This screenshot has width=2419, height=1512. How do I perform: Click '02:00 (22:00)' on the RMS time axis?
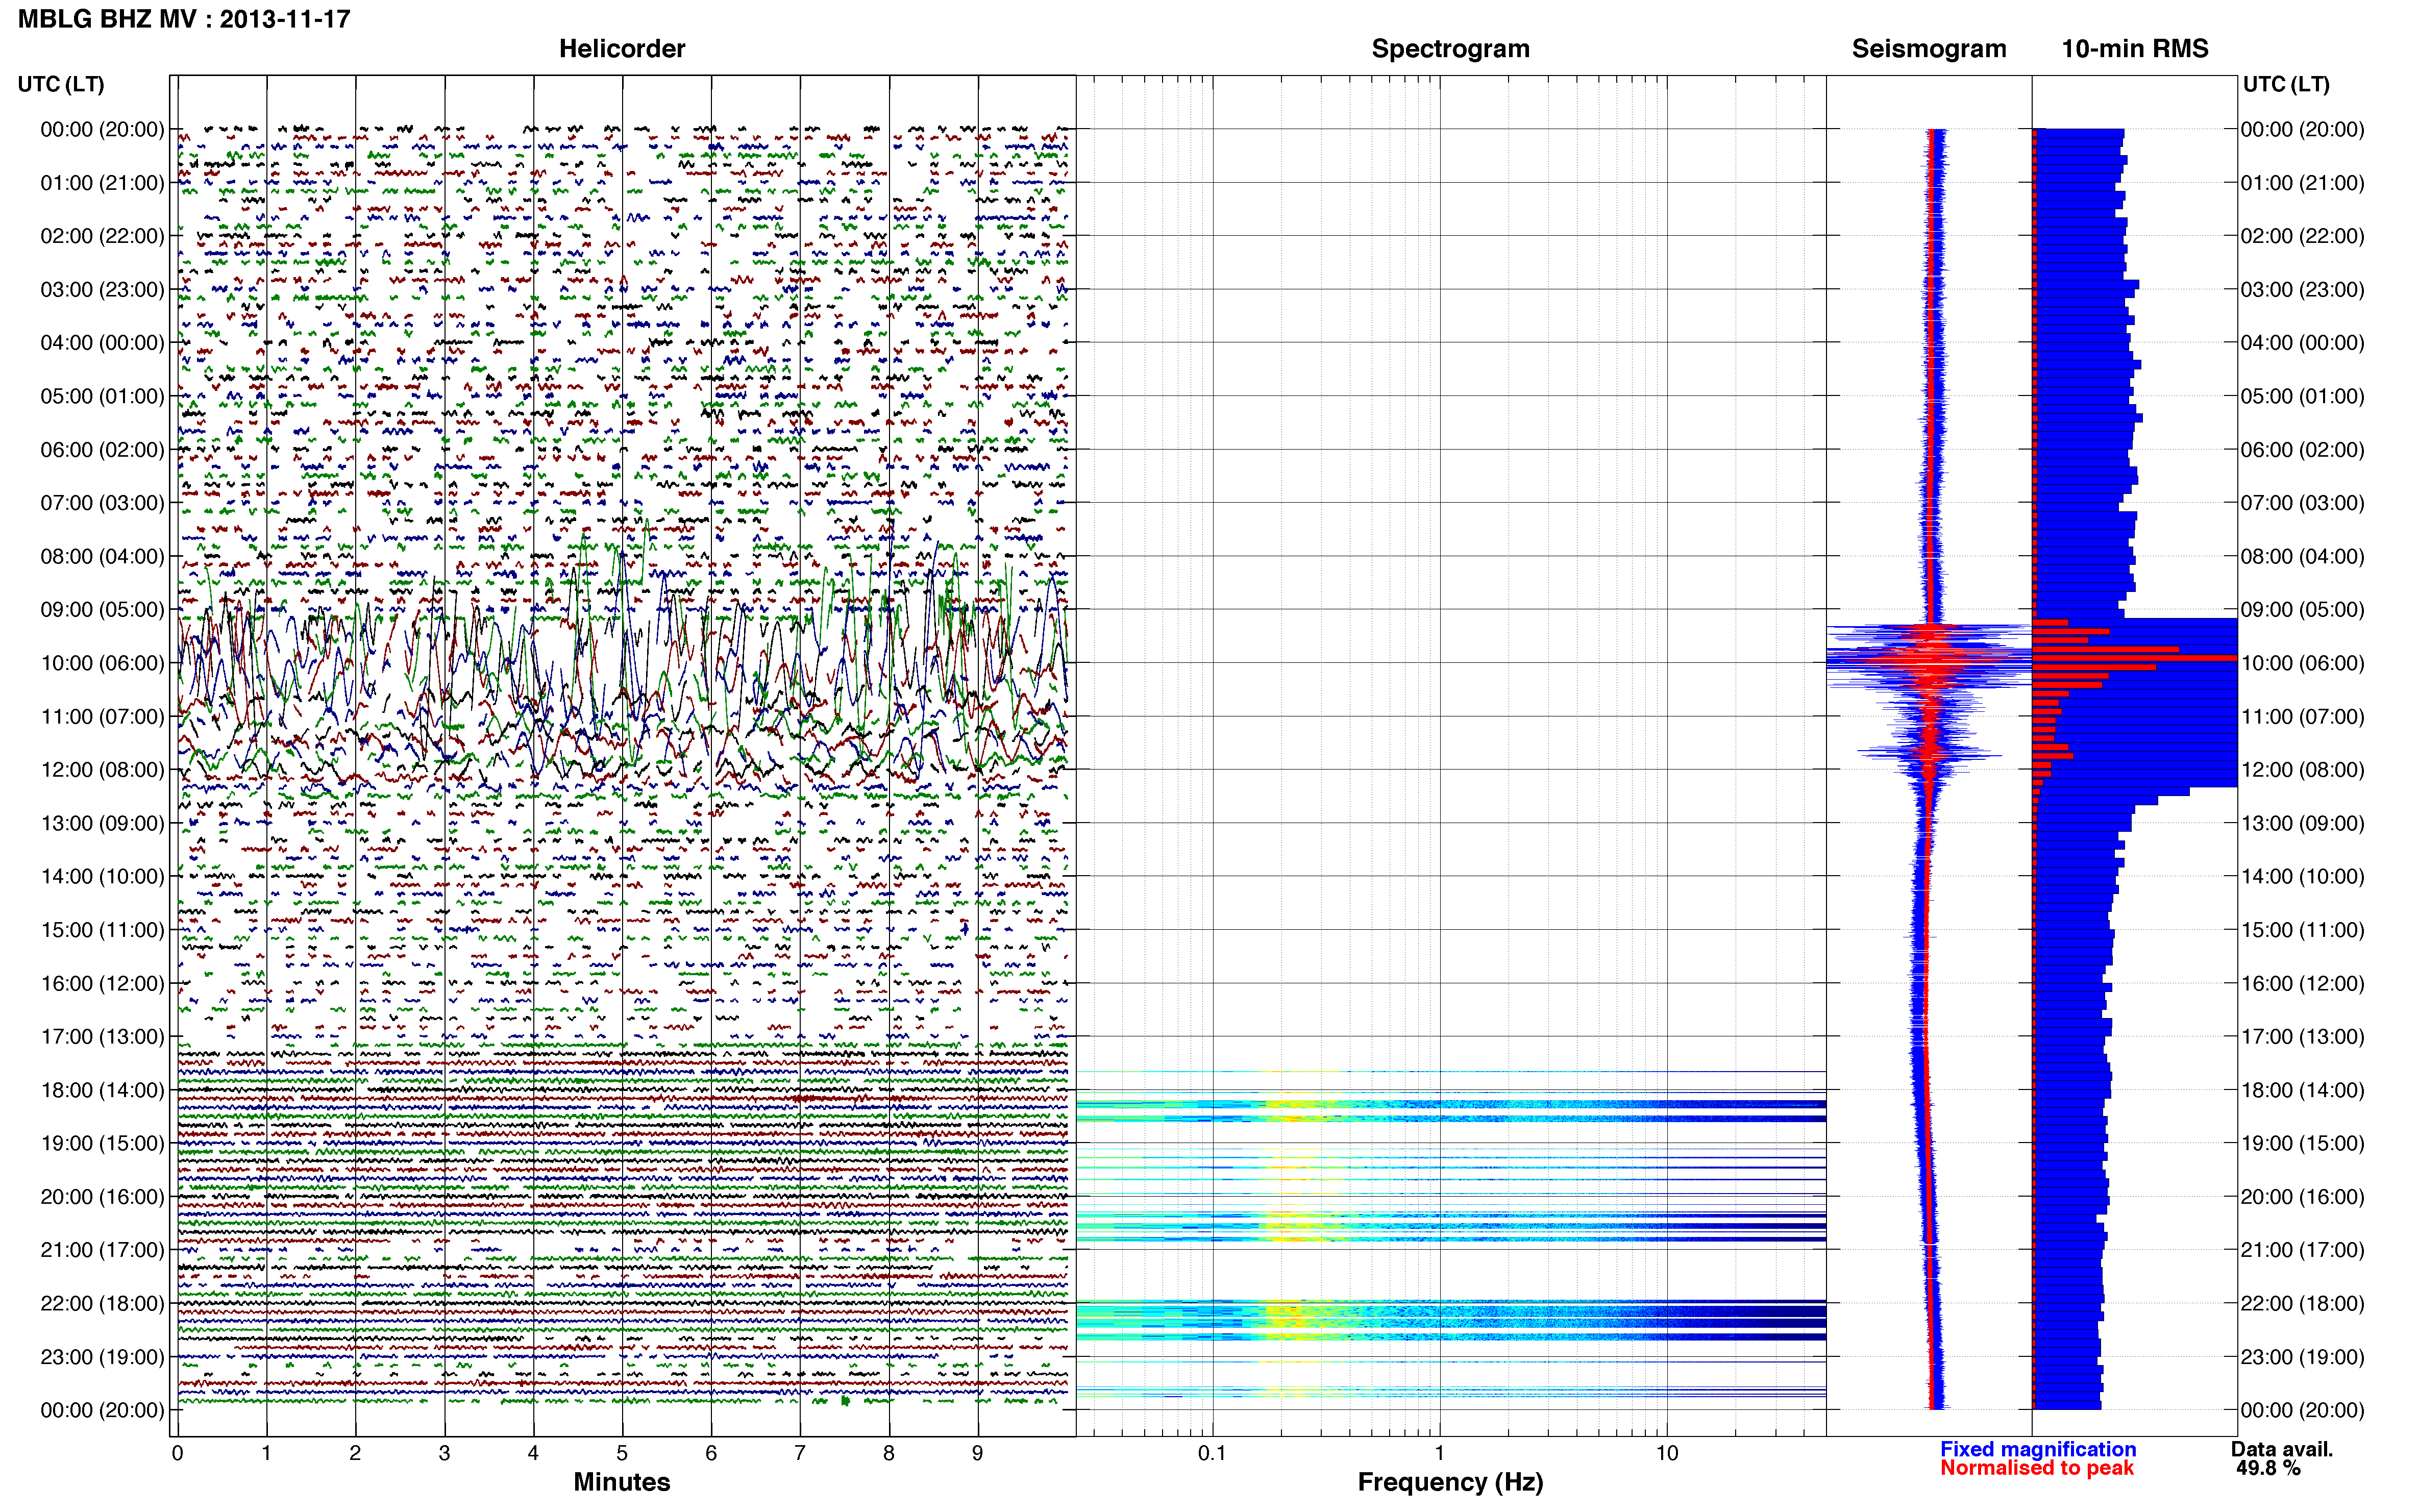tap(2302, 236)
